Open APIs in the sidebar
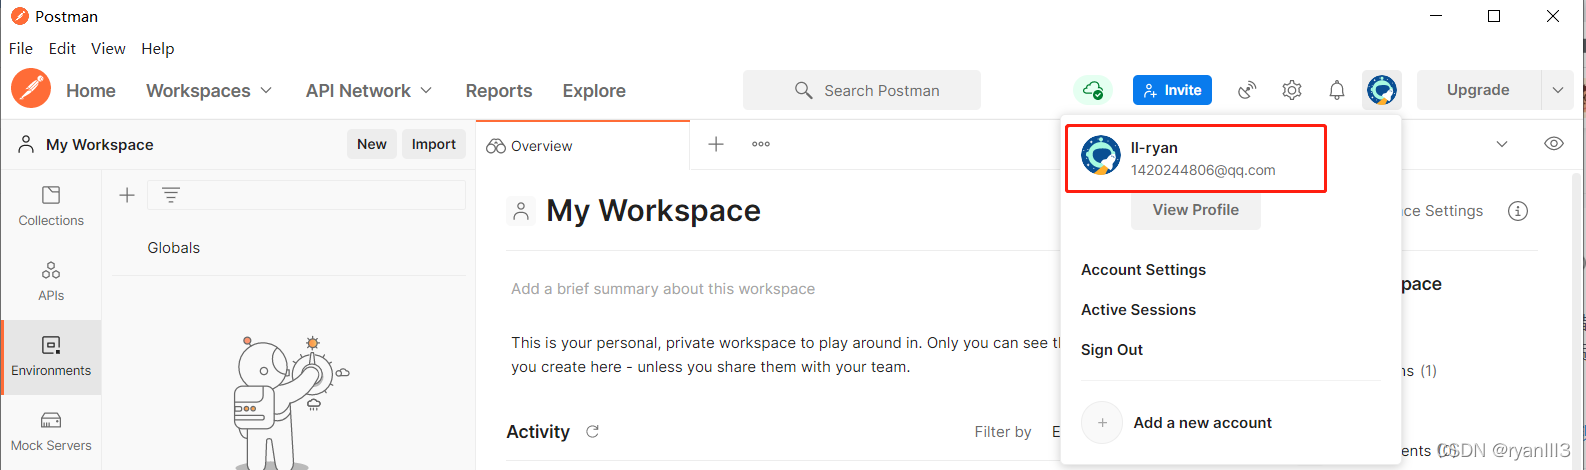Screen dimensions: 1586x470 (51, 282)
